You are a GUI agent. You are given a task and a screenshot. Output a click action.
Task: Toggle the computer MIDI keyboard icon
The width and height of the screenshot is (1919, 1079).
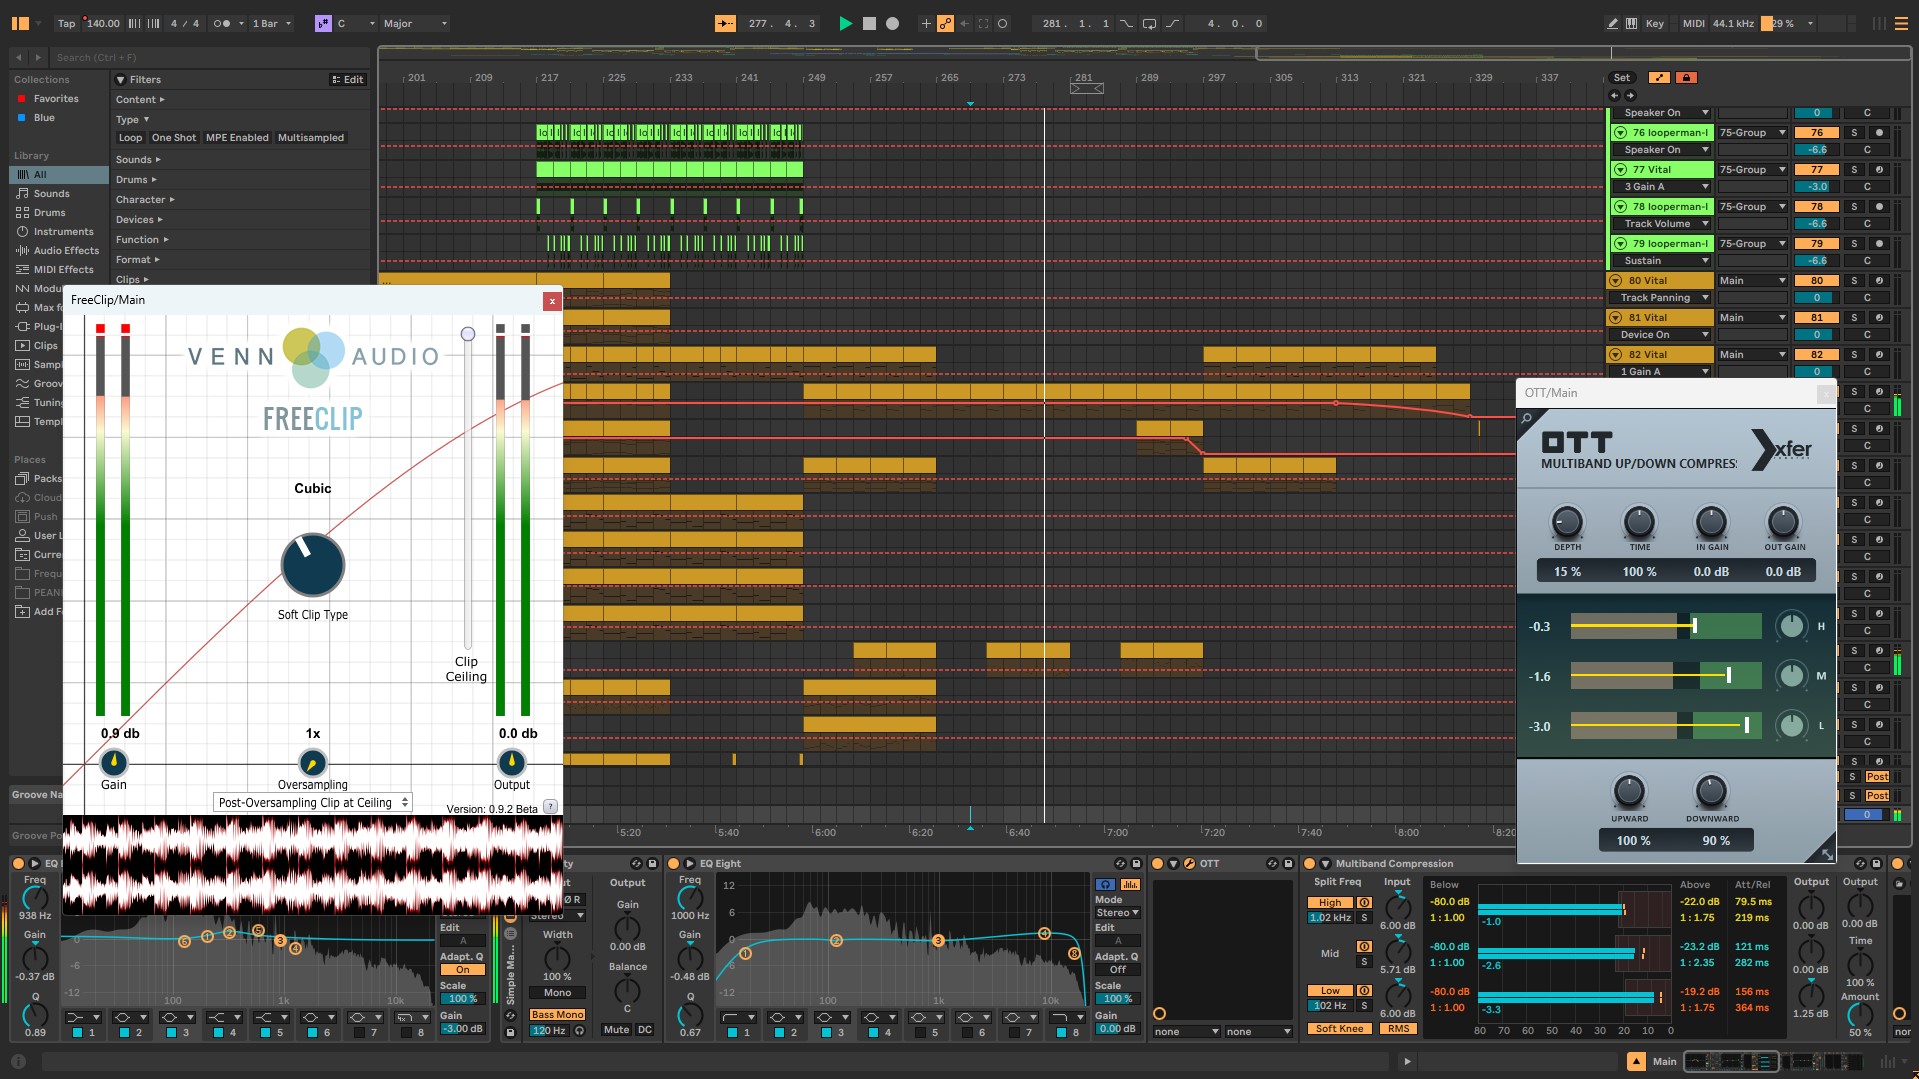(1632, 23)
